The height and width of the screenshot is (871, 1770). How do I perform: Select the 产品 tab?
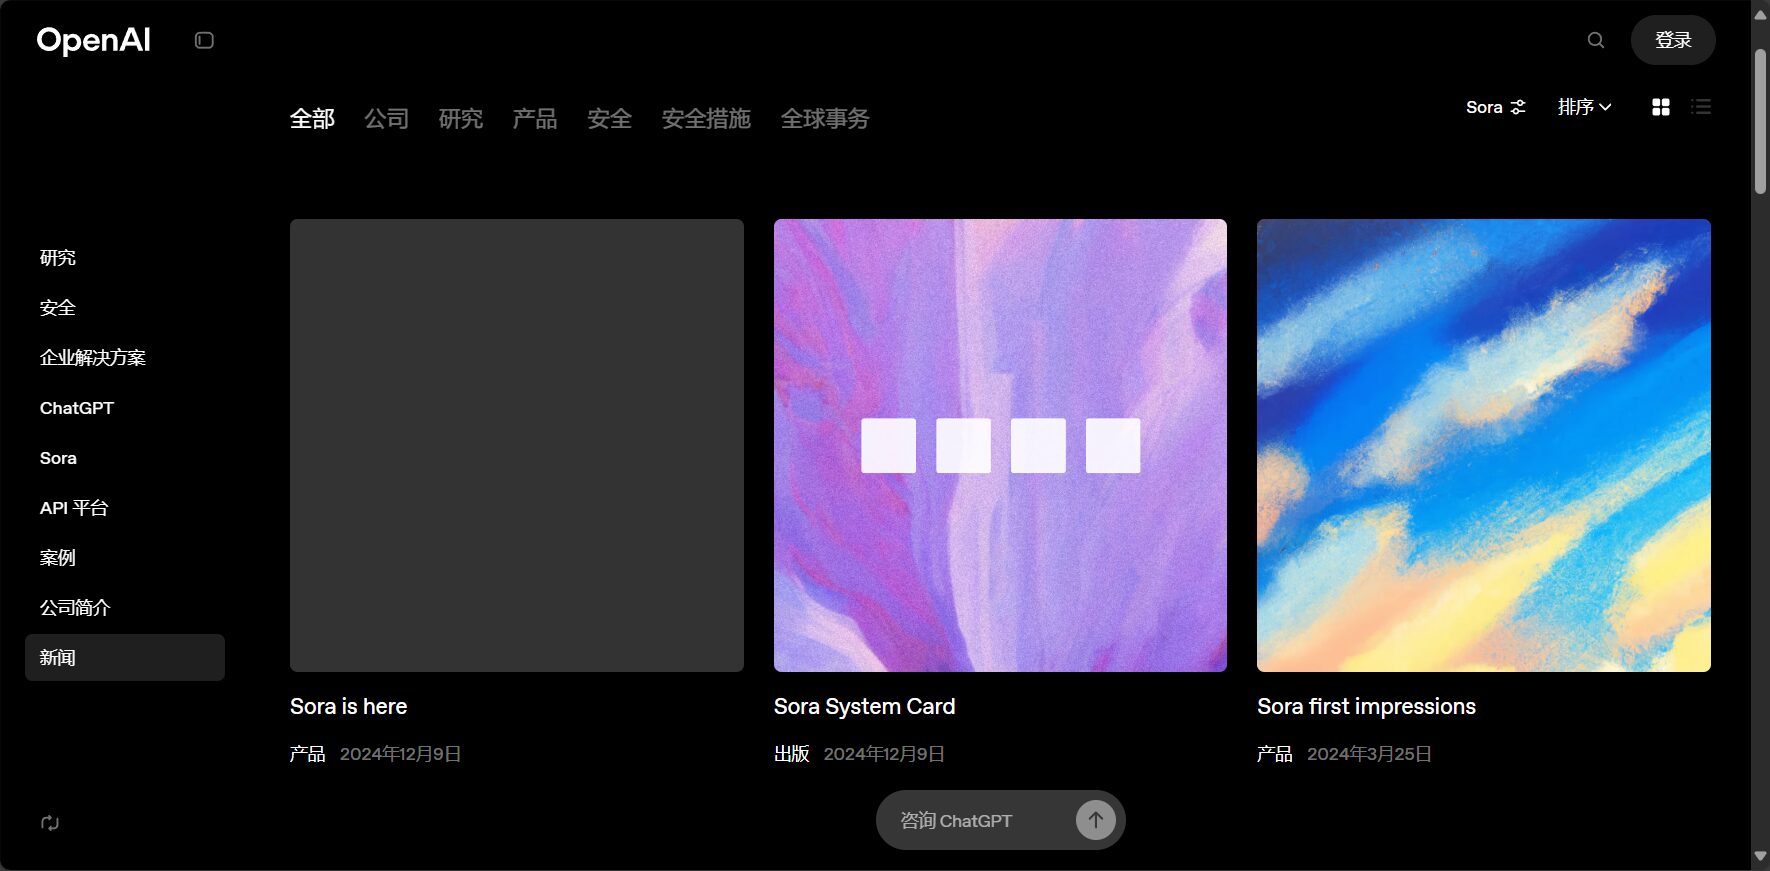(535, 119)
